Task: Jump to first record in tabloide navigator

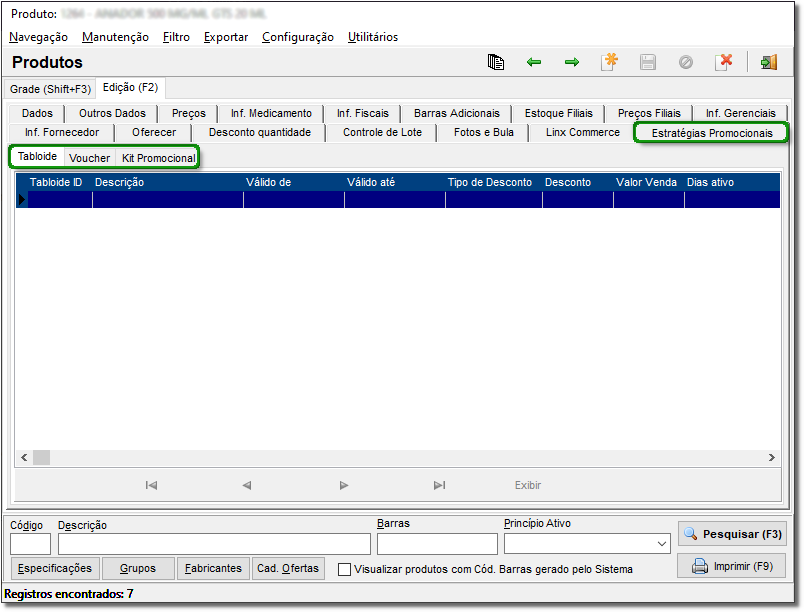Action: pos(151,485)
